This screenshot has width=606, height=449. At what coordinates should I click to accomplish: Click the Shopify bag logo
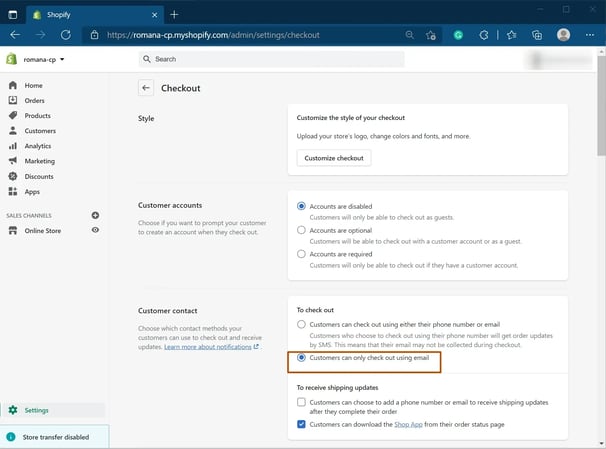[x=12, y=59]
